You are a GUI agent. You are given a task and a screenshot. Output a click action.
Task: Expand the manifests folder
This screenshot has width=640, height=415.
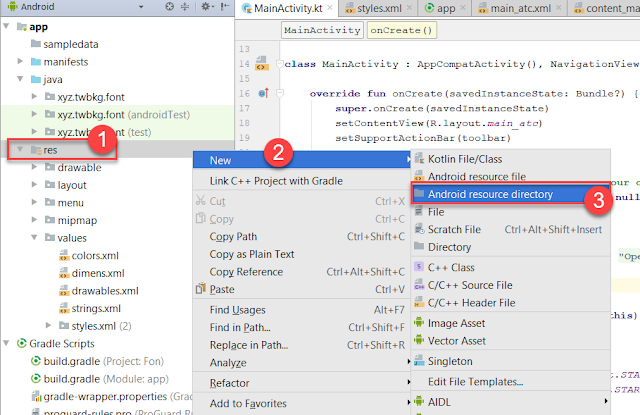click(x=20, y=62)
